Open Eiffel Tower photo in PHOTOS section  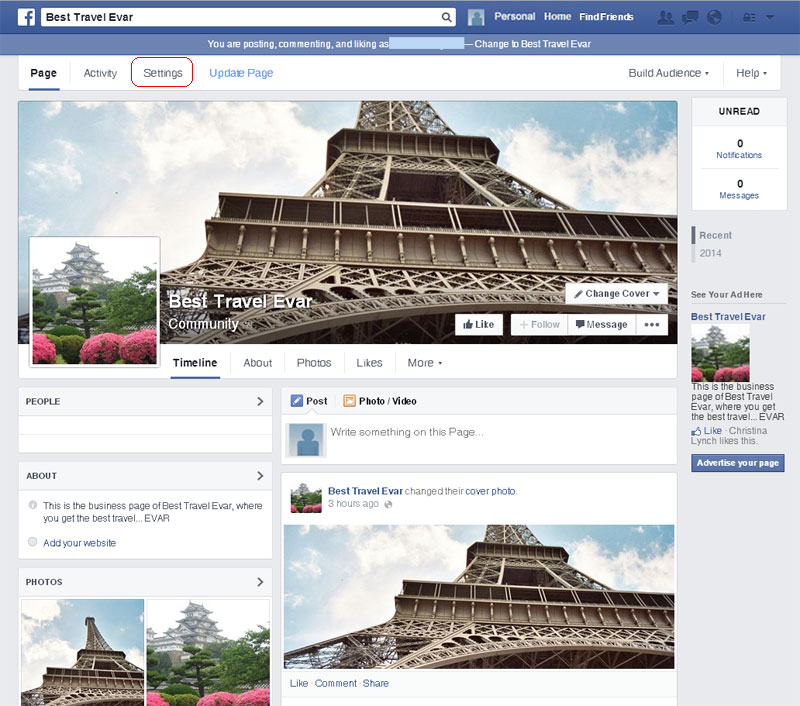tap(83, 652)
